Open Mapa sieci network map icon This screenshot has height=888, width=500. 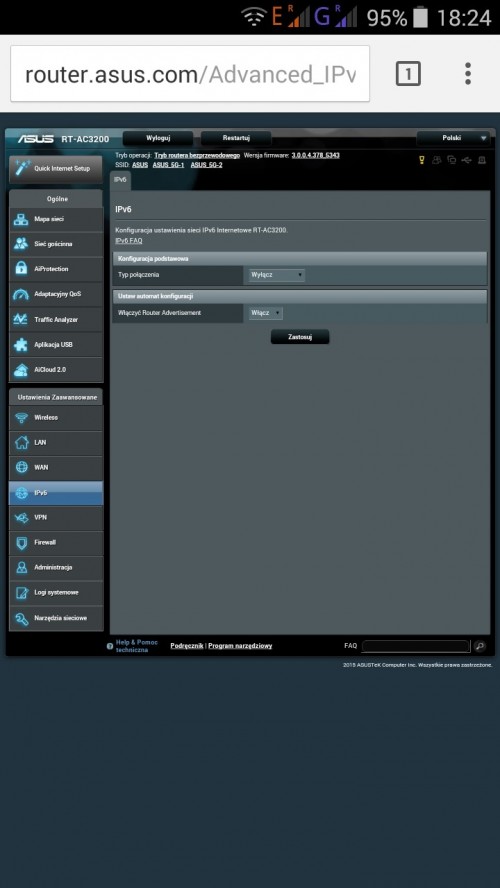click(21, 219)
